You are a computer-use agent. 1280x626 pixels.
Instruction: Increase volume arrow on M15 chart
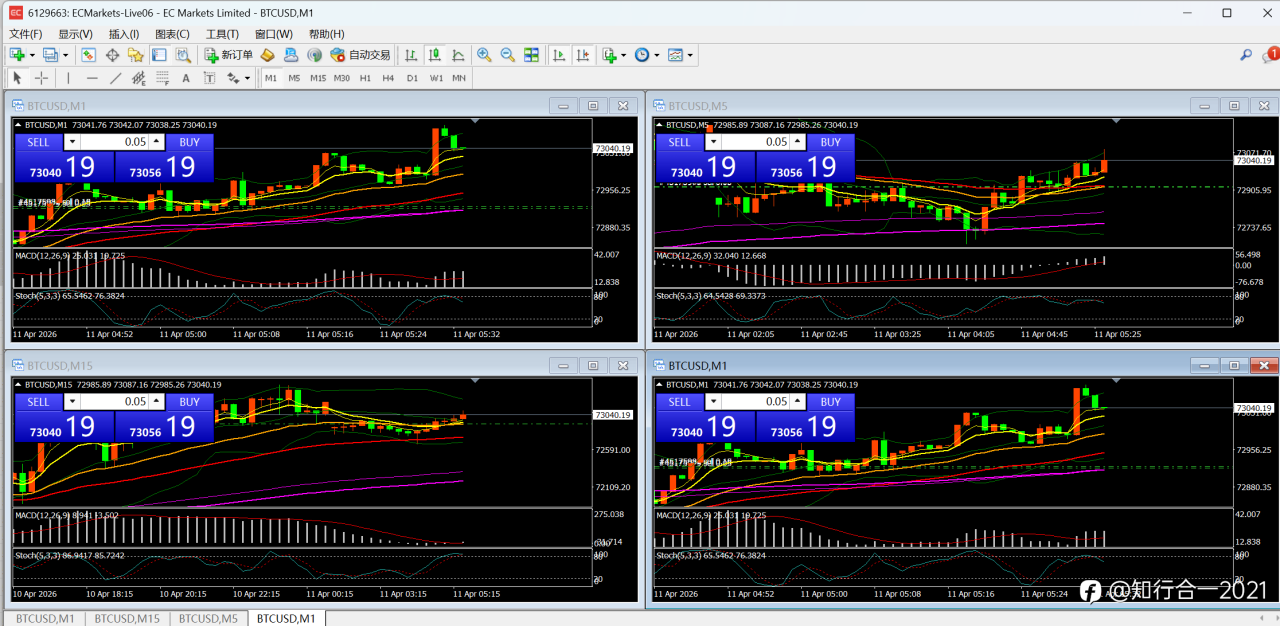tap(156, 402)
